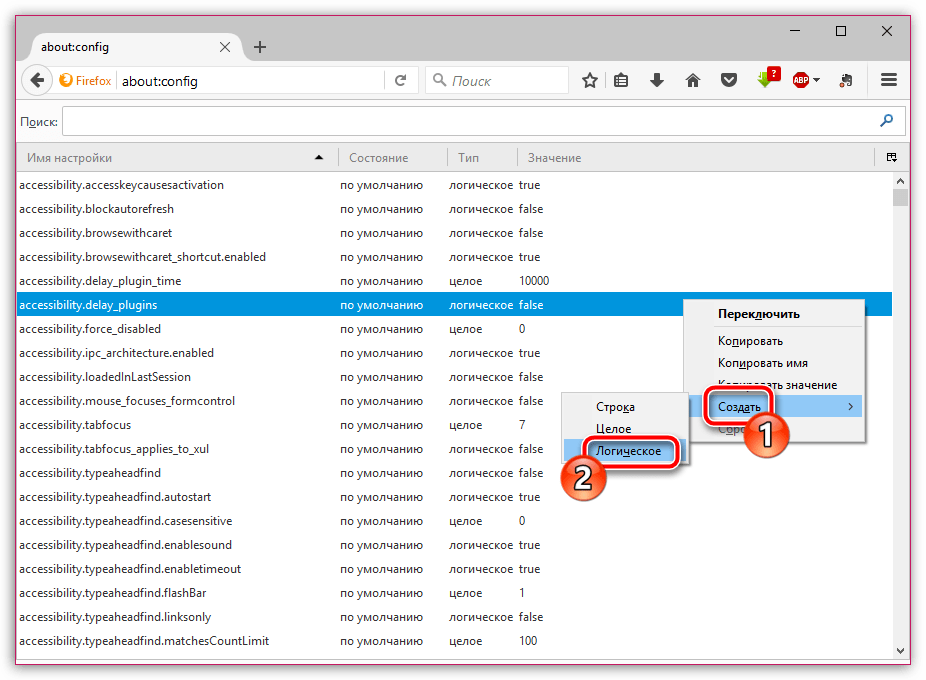Open the hamburger main menu
Image resolution: width=926 pixels, height=680 pixels.
[x=888, y=81]
